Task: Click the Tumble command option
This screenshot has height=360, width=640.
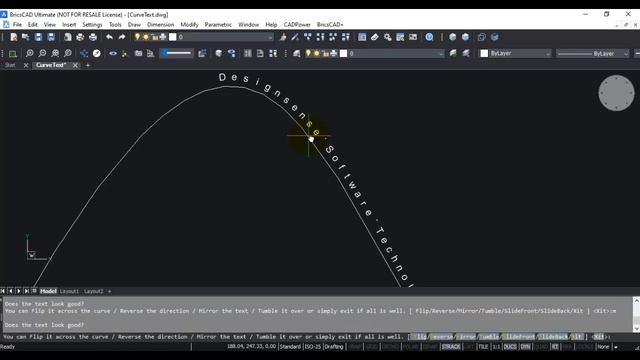Action: (x=489, y=337)
